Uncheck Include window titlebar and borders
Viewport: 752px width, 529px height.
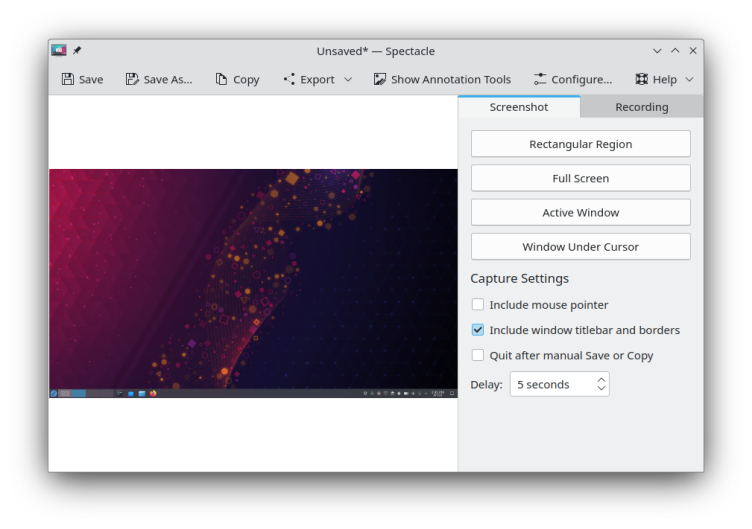click(x=478, y=330)
